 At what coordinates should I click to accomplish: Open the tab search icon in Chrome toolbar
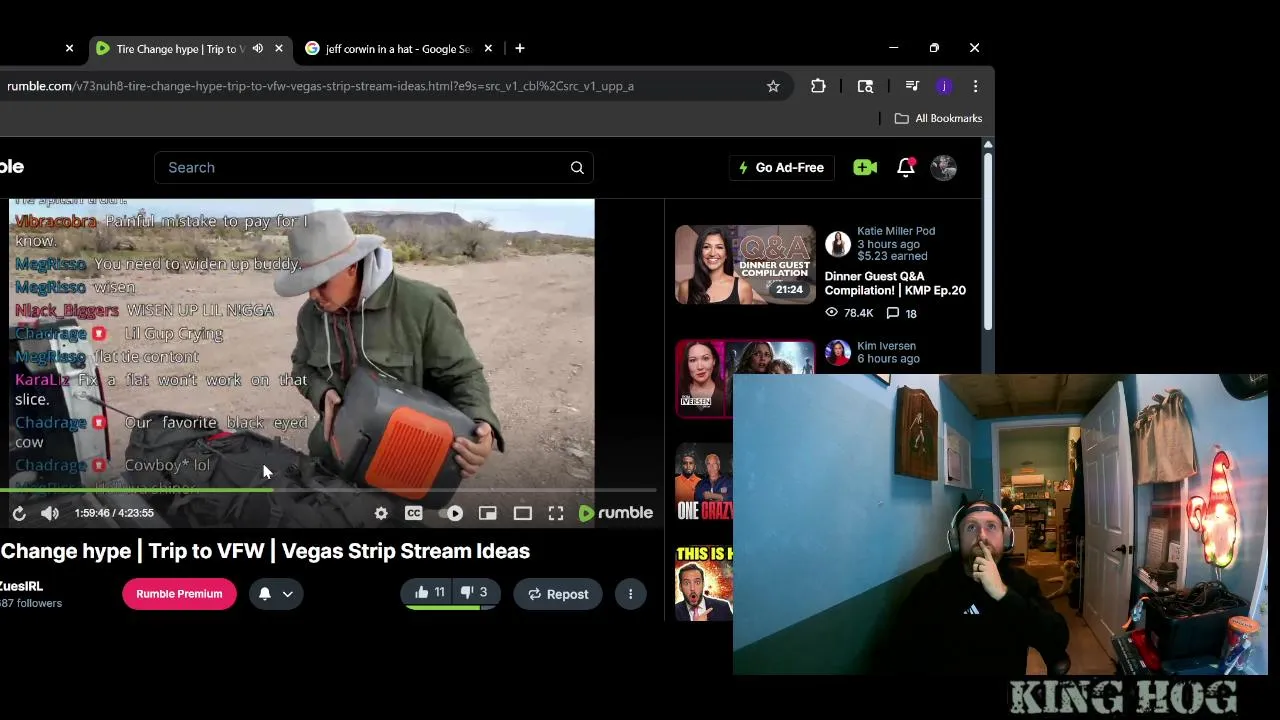click(x=865, y=86)
